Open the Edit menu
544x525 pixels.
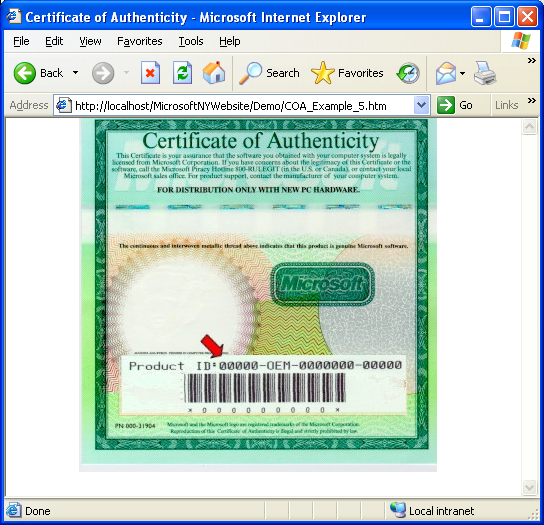click(54, 41)
